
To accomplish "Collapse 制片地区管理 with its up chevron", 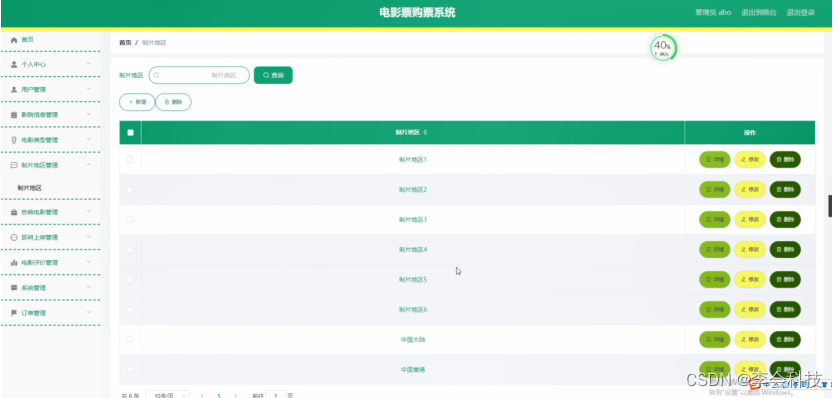I will (89, 165).
